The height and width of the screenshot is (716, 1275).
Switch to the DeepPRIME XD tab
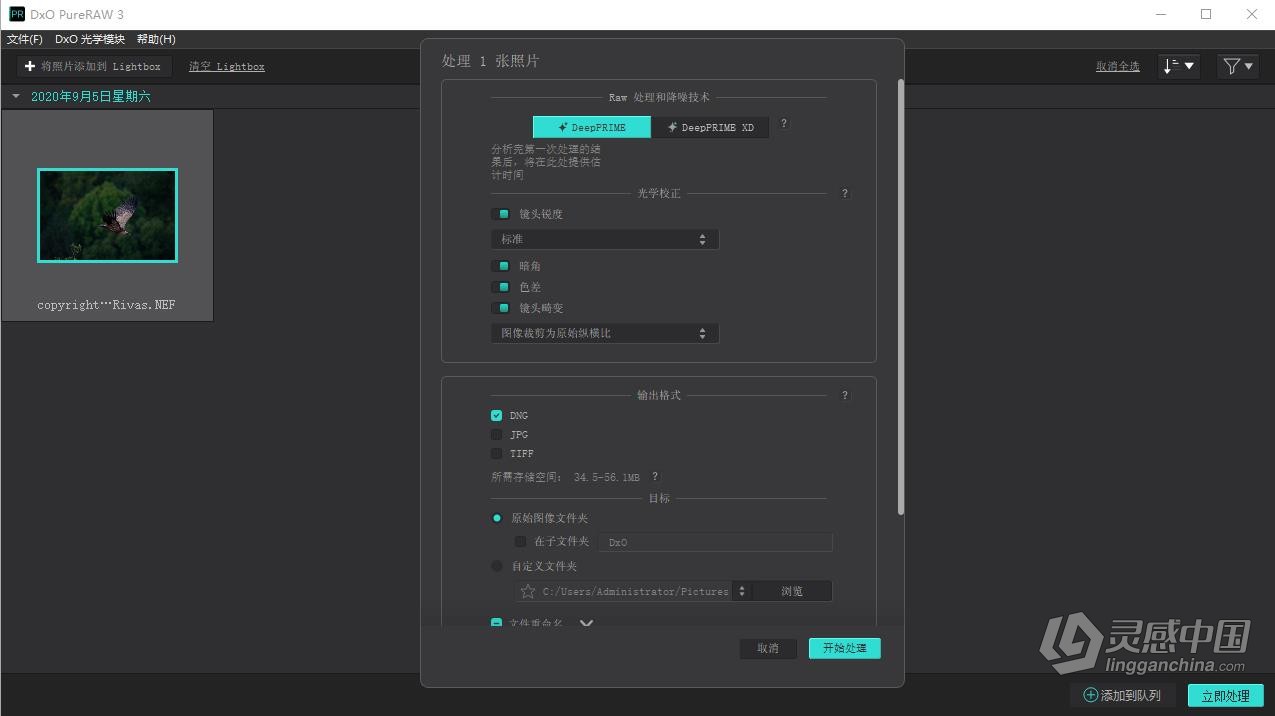[x=710, y=127]
